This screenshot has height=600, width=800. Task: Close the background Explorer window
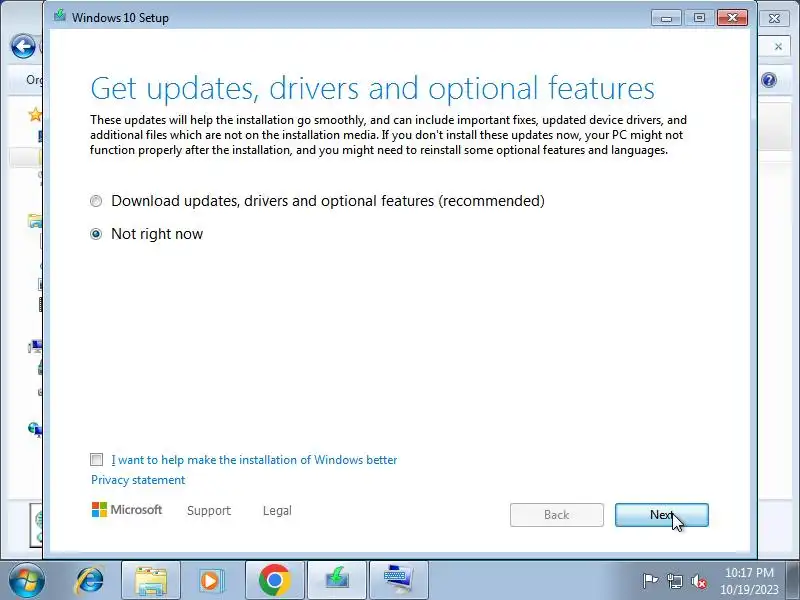(774, 18)
